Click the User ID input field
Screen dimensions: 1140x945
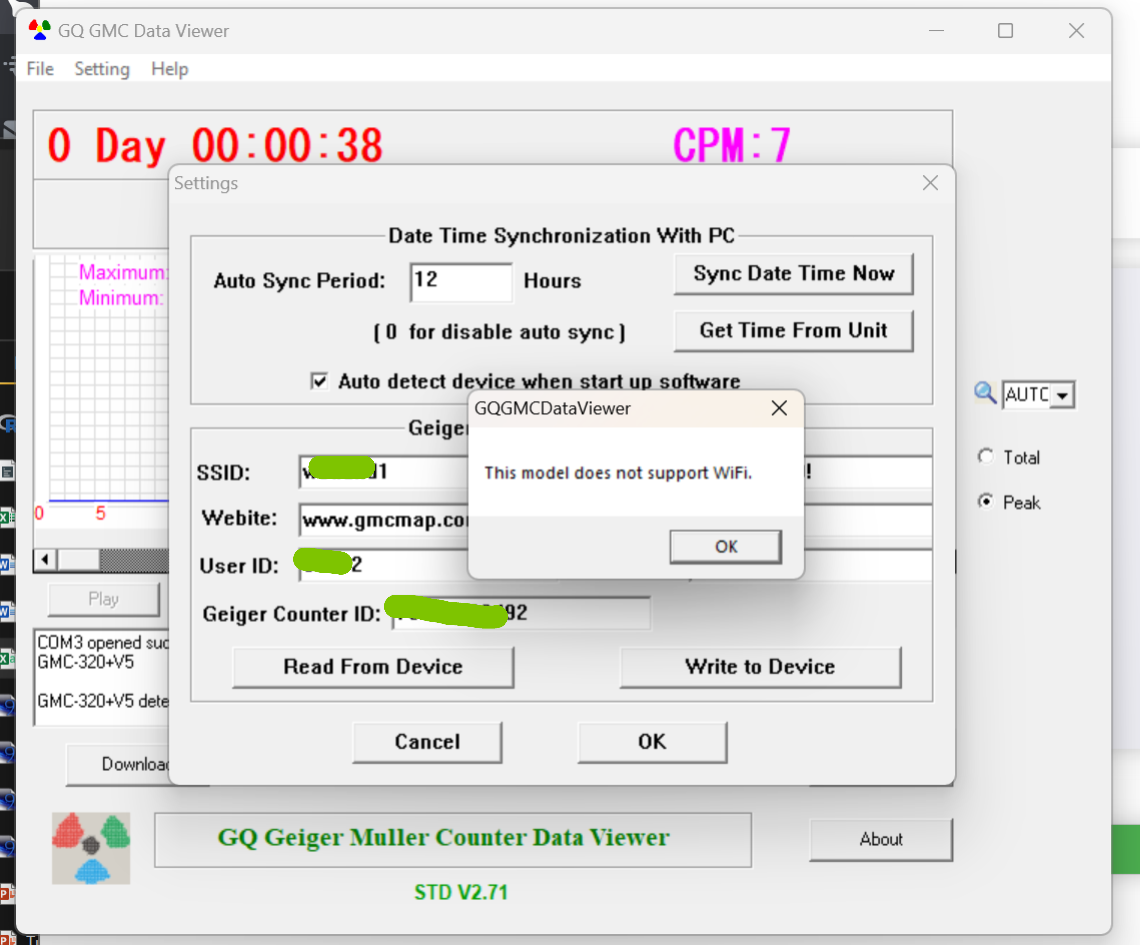point(383,565)
